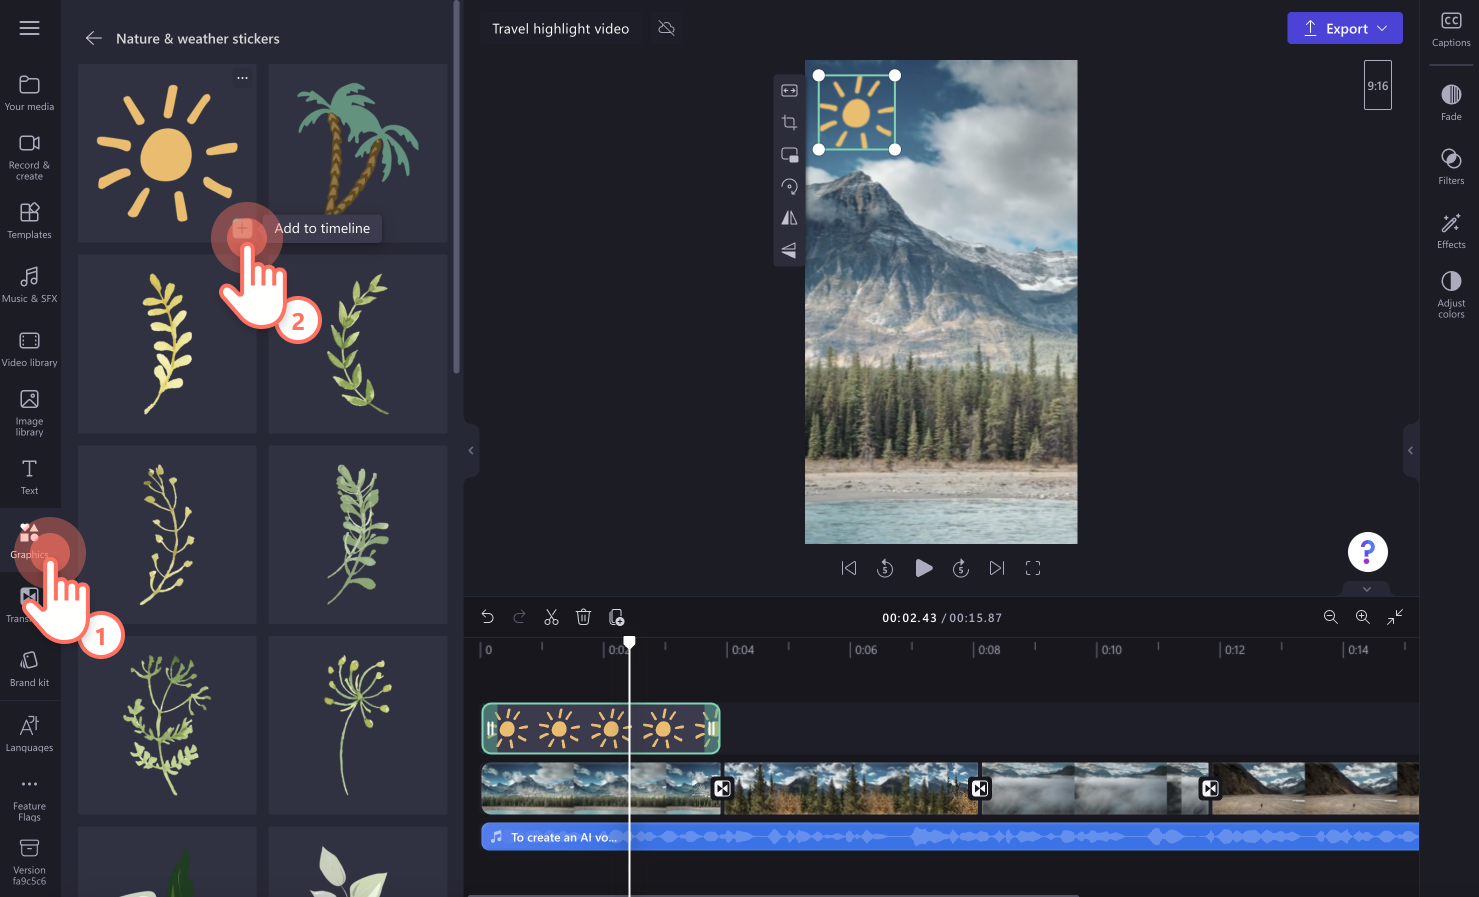This screenshot has height=897, width=1479.
Task: Split the clip with the scissors
Action: (x=551, y=617)
